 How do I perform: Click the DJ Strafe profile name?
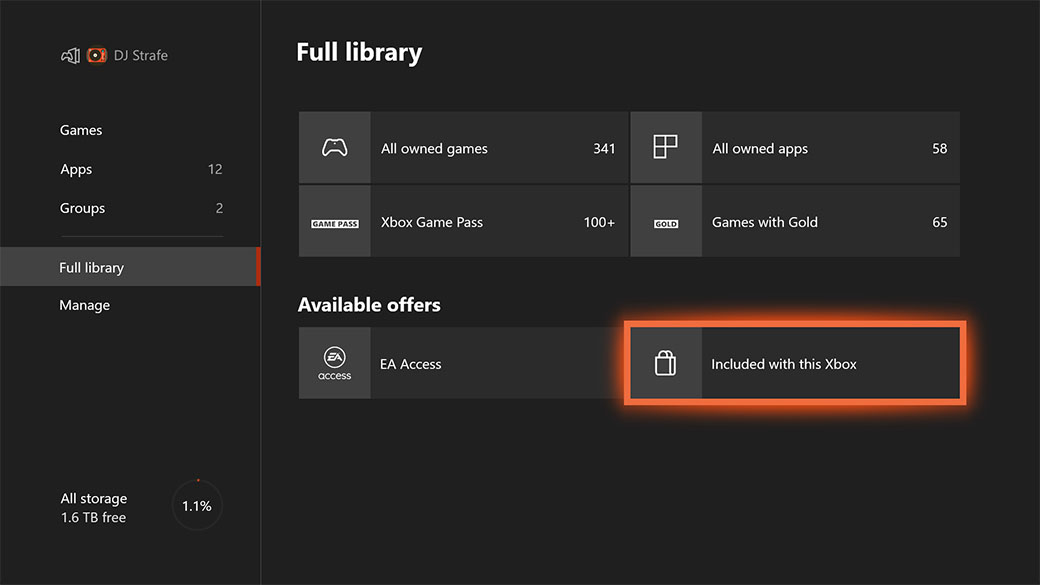[x=141, y=55]
